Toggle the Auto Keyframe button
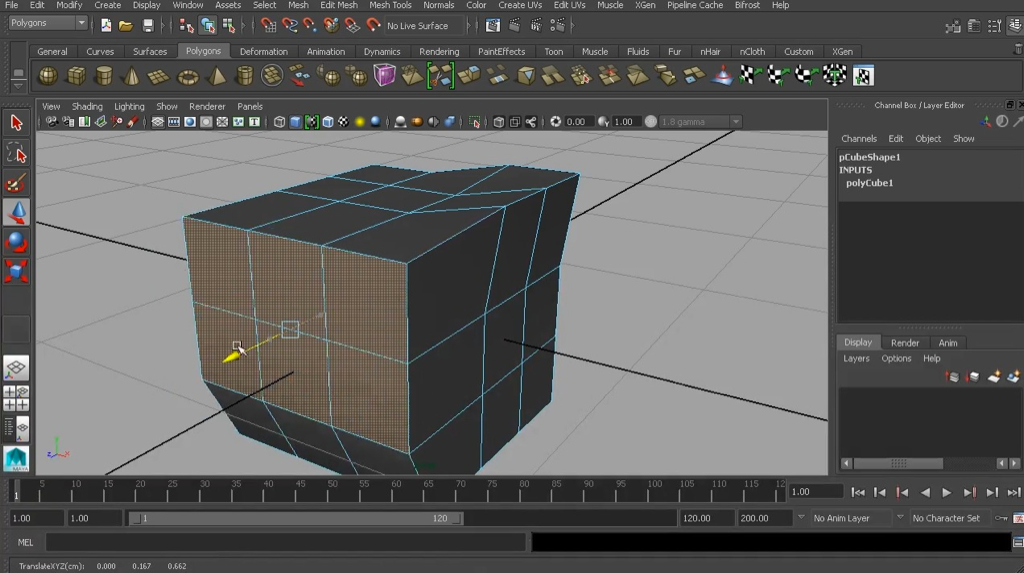 (1001, 518)
